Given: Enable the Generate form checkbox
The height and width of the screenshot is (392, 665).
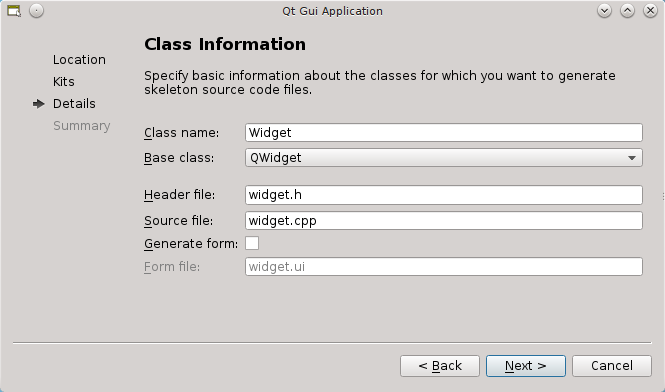Looking at the screenshot, I should tap(252, 243).
